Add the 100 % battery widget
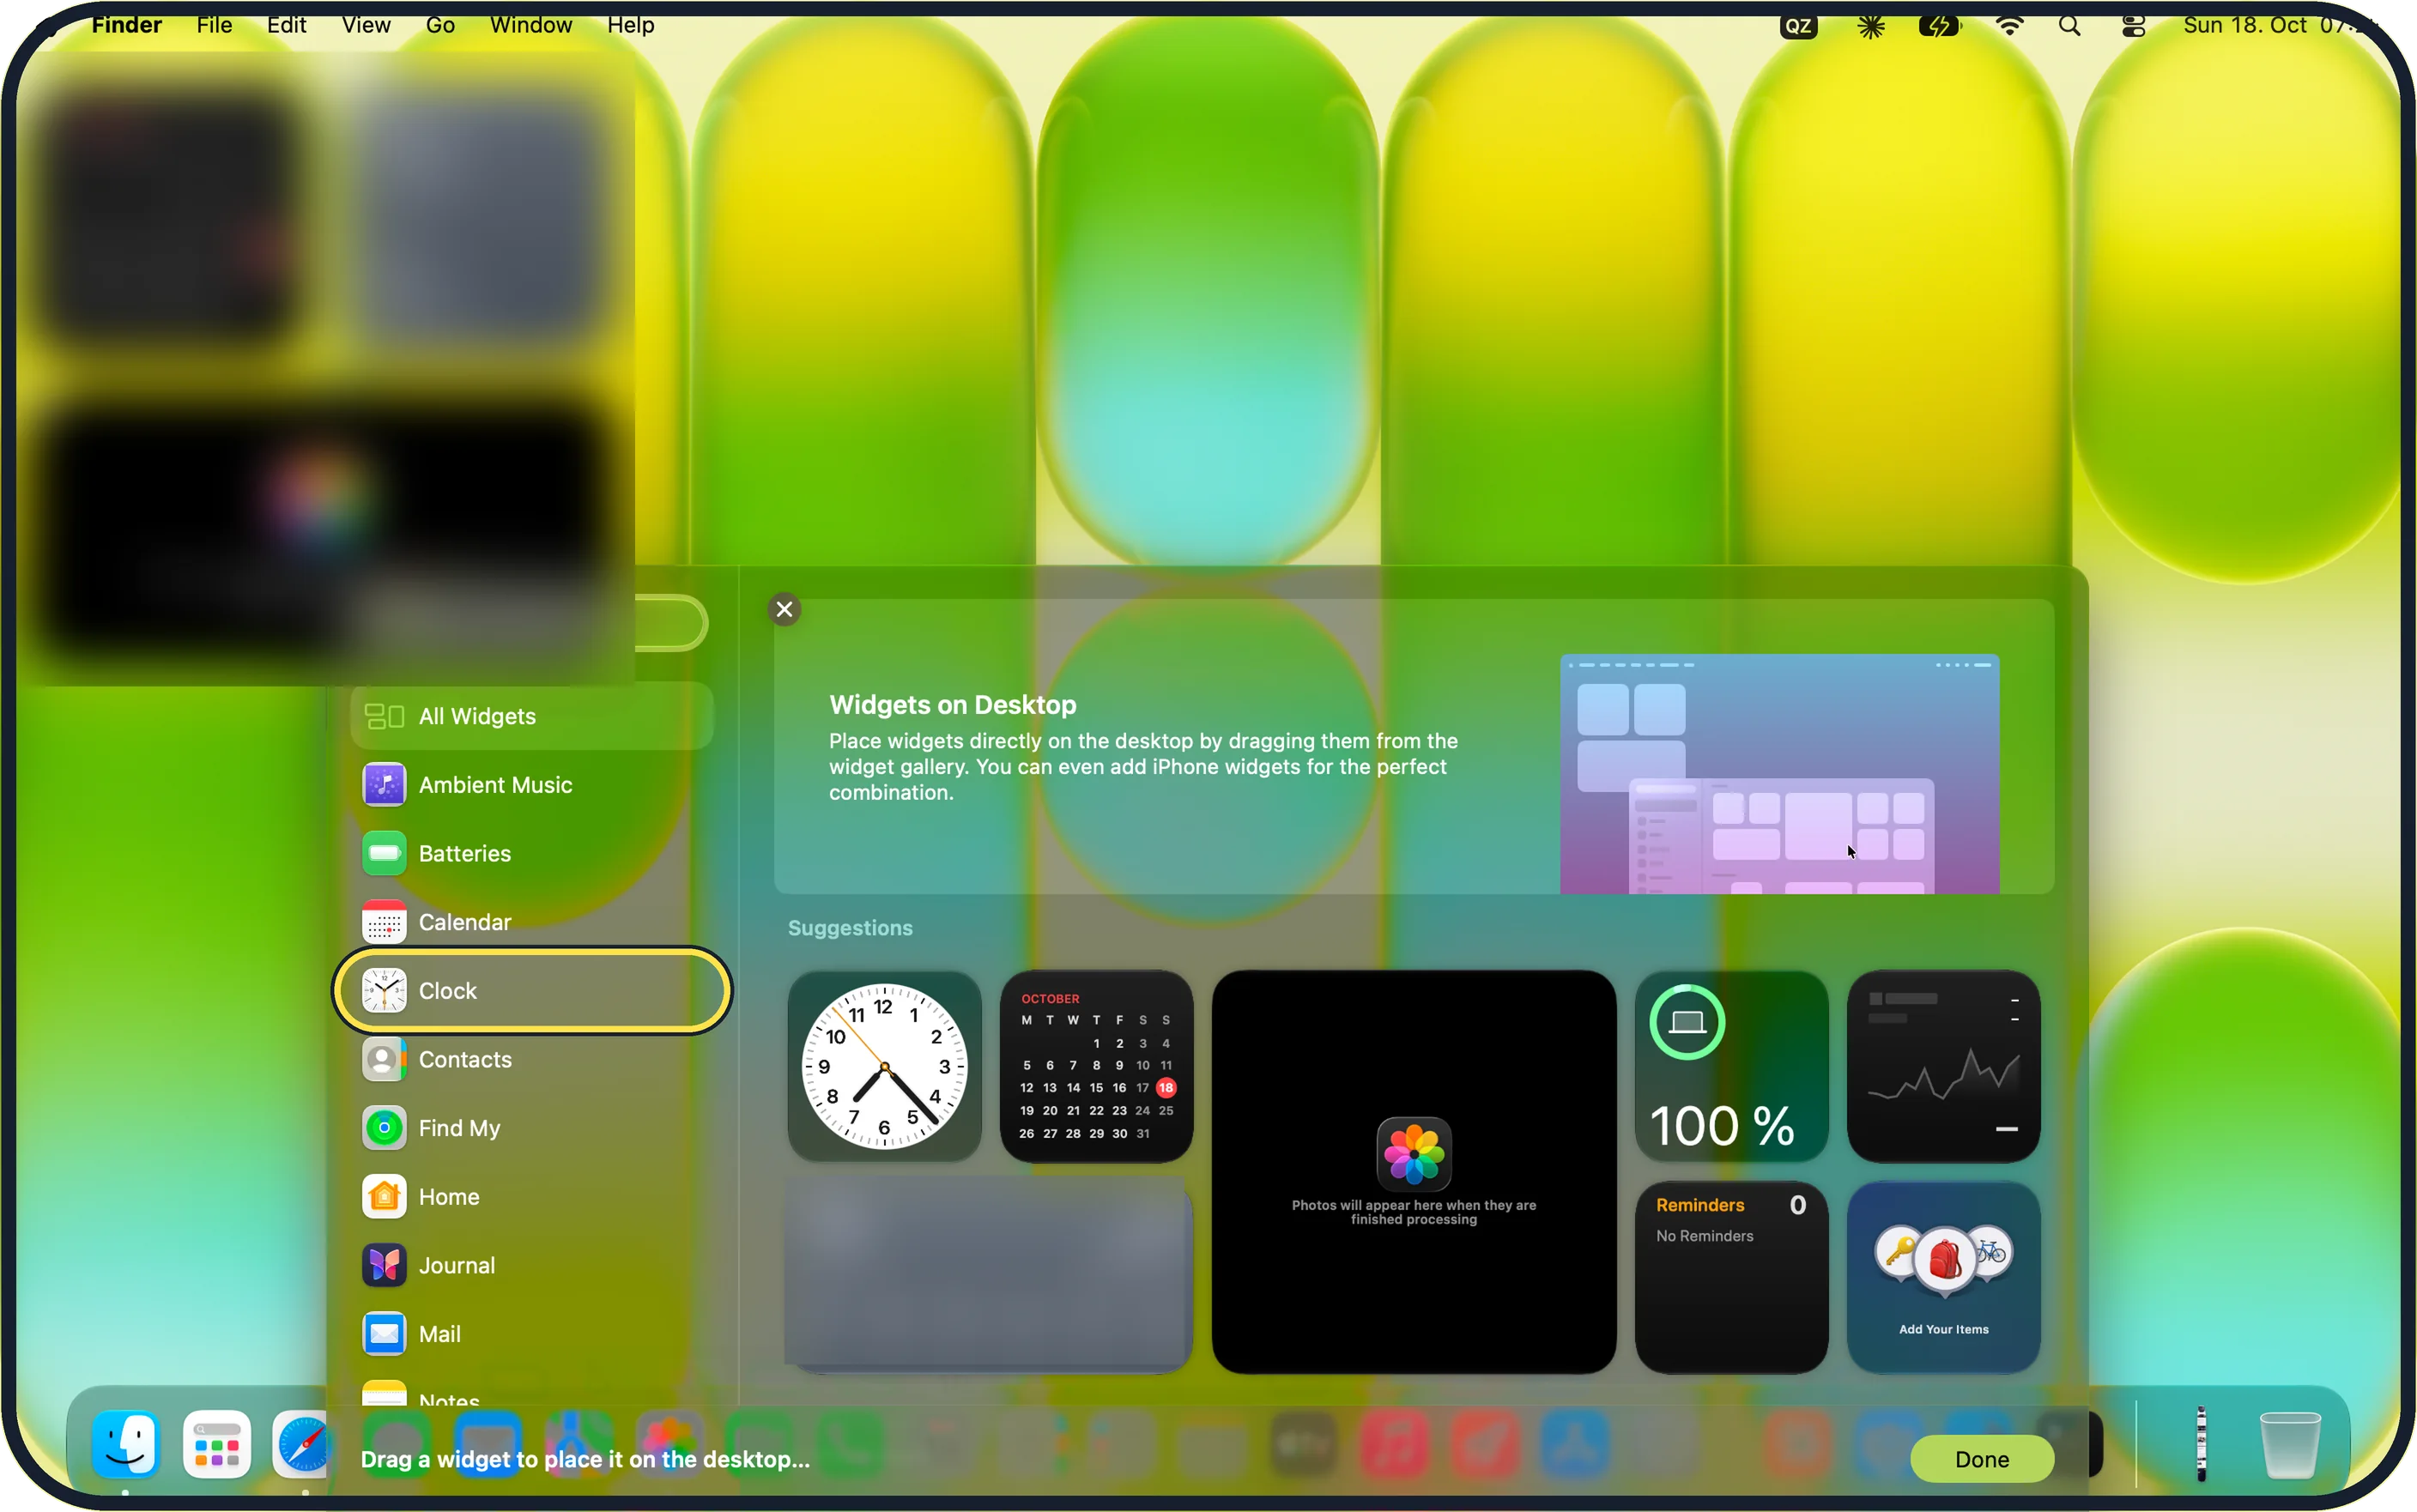The width and height of the screenshot is (2417, 1512). tap(1731, 1066)
